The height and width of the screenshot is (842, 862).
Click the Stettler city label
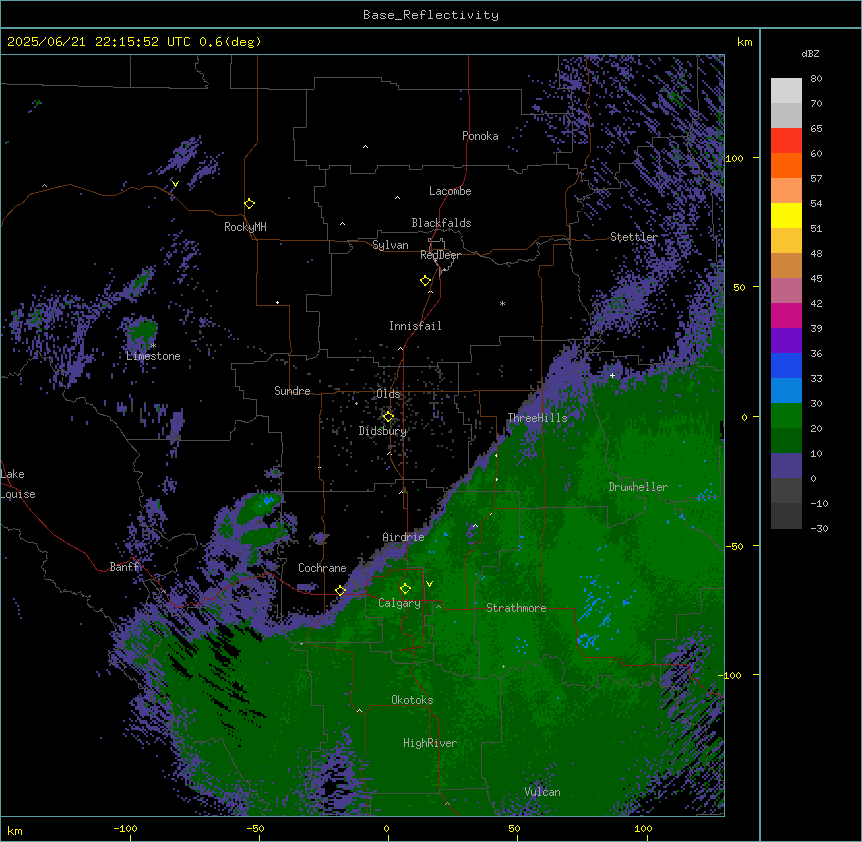[x=634, y=237]
